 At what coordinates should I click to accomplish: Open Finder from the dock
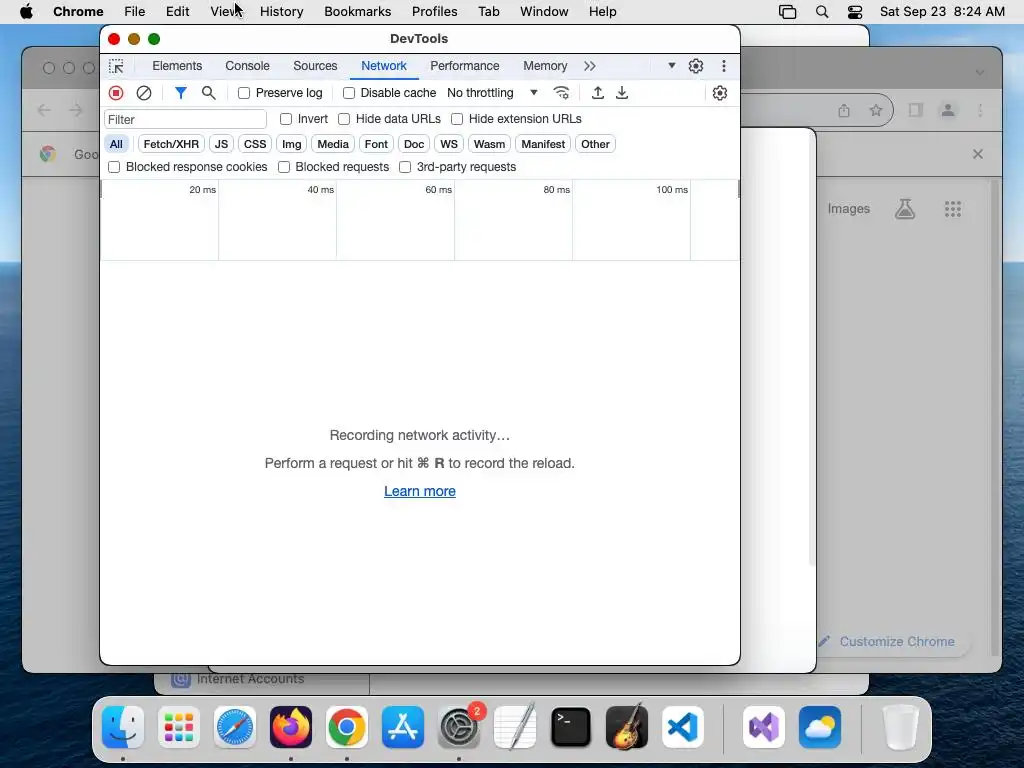(x=123, y=727)
